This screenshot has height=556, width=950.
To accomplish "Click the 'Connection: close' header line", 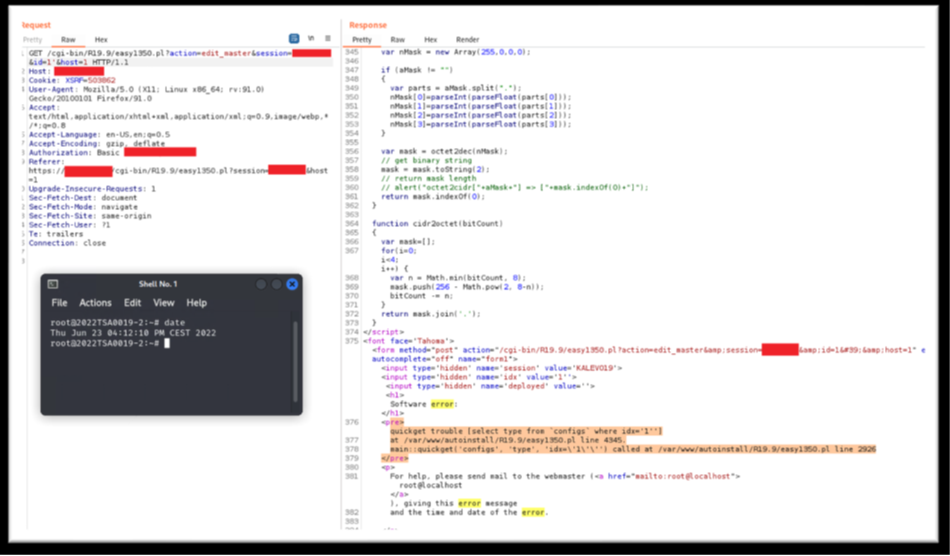I will (x=67, y=243).
